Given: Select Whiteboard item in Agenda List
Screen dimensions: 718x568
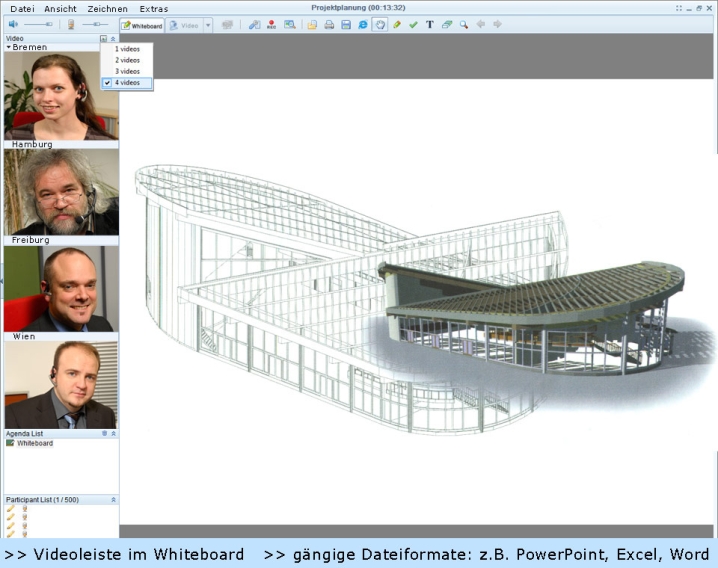Looking at the screenshot, I should 34,443.
